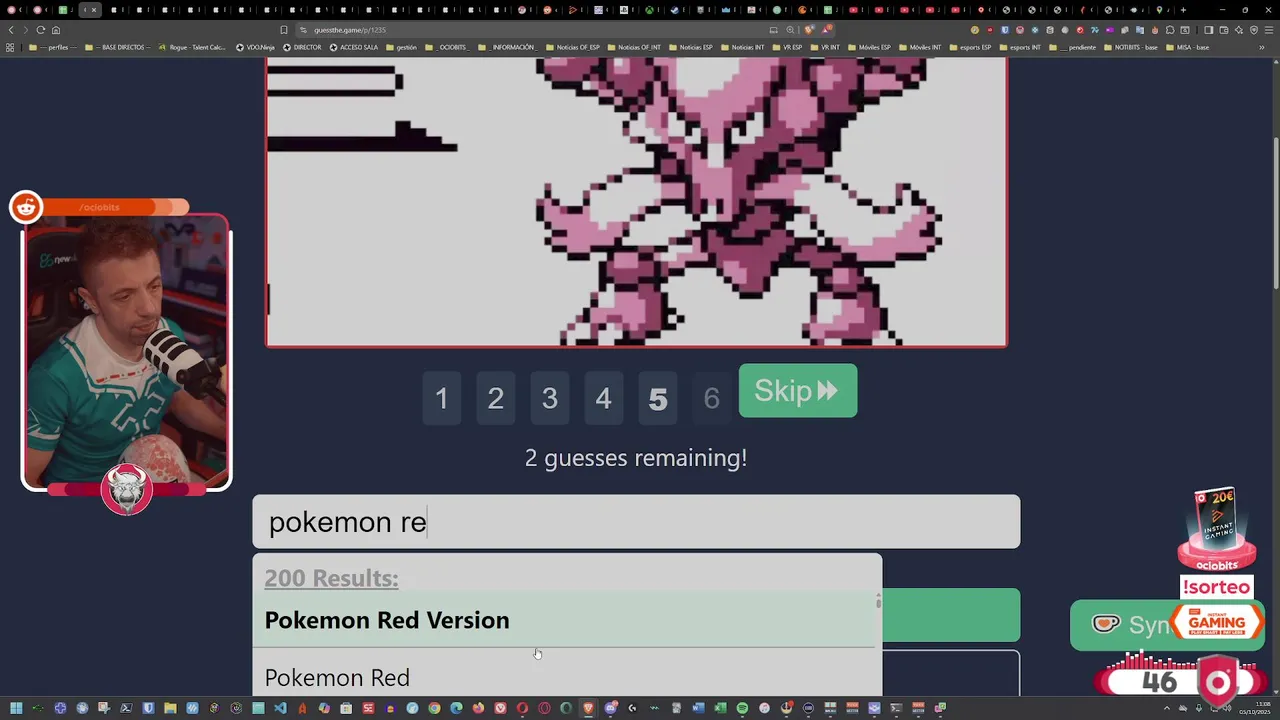
Task: Open Chrome from the taskbar
Action: tap(434, 708)
